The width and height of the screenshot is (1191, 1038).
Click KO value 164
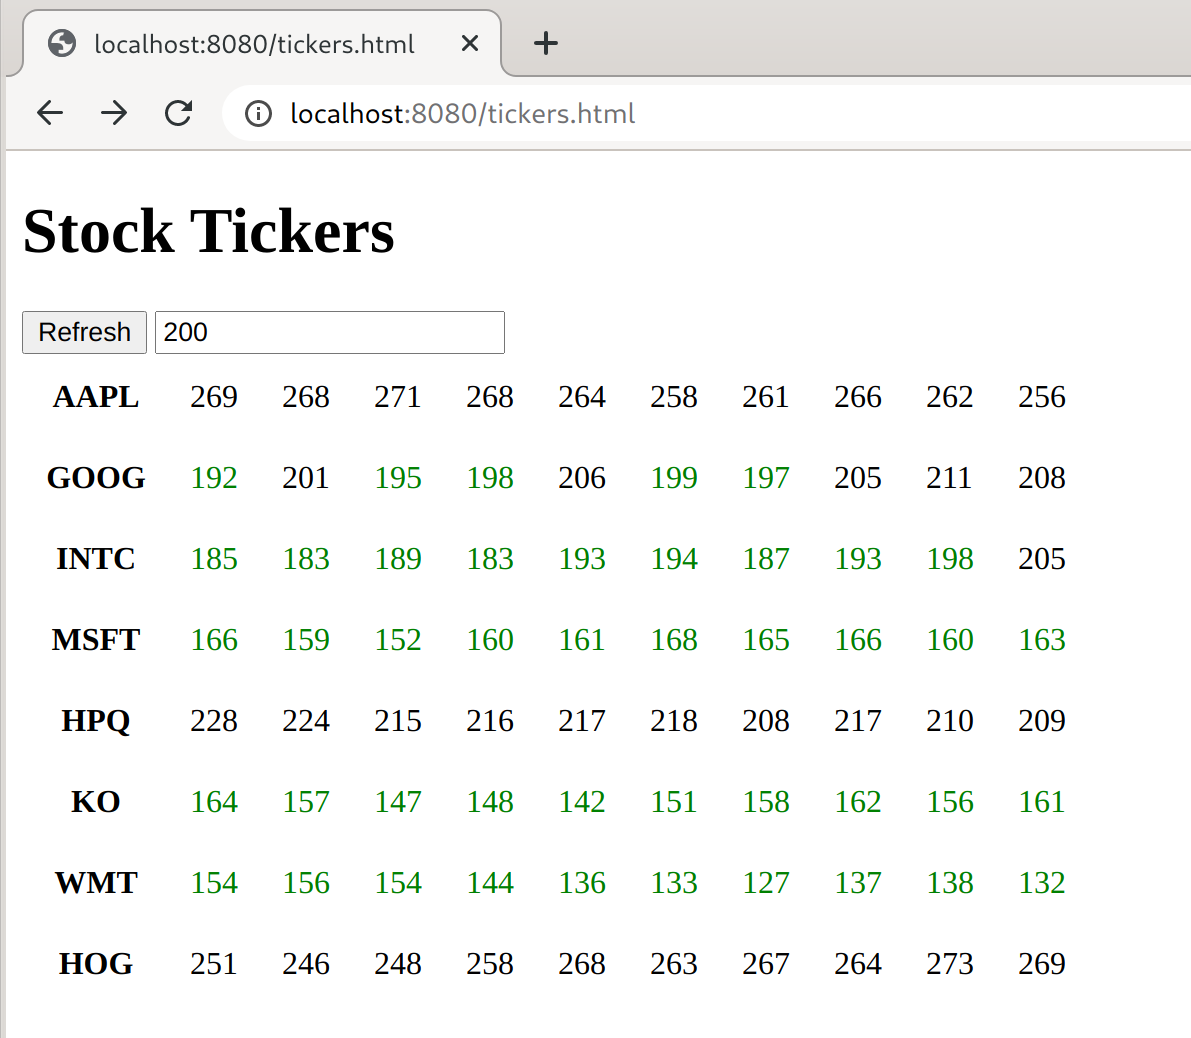(x=214, y=802)
